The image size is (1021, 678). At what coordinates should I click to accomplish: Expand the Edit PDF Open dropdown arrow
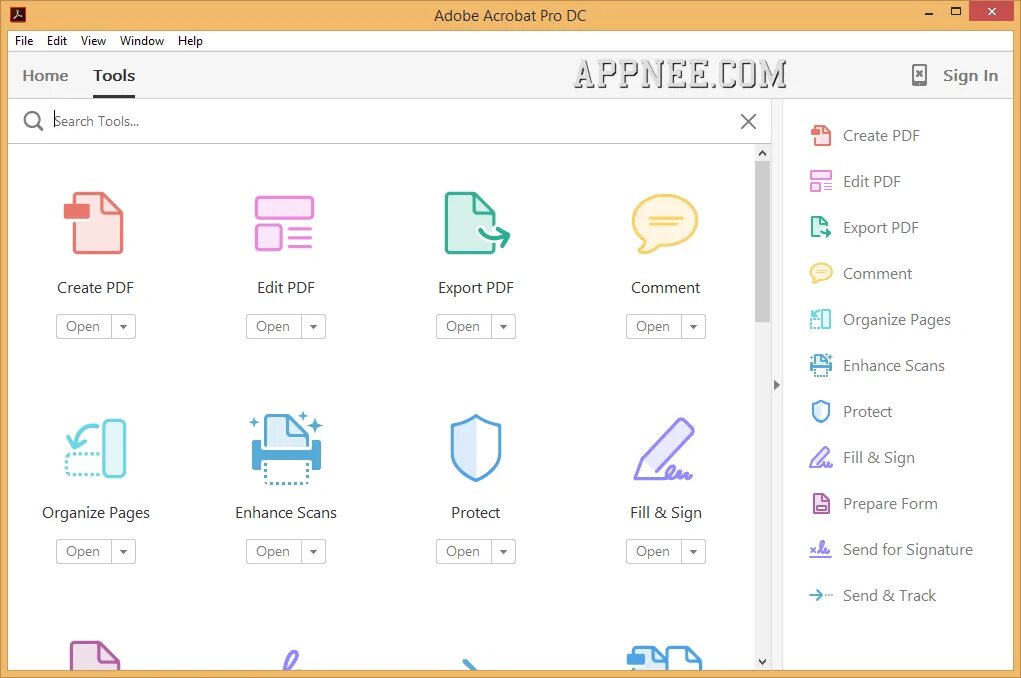coord(313,326)
